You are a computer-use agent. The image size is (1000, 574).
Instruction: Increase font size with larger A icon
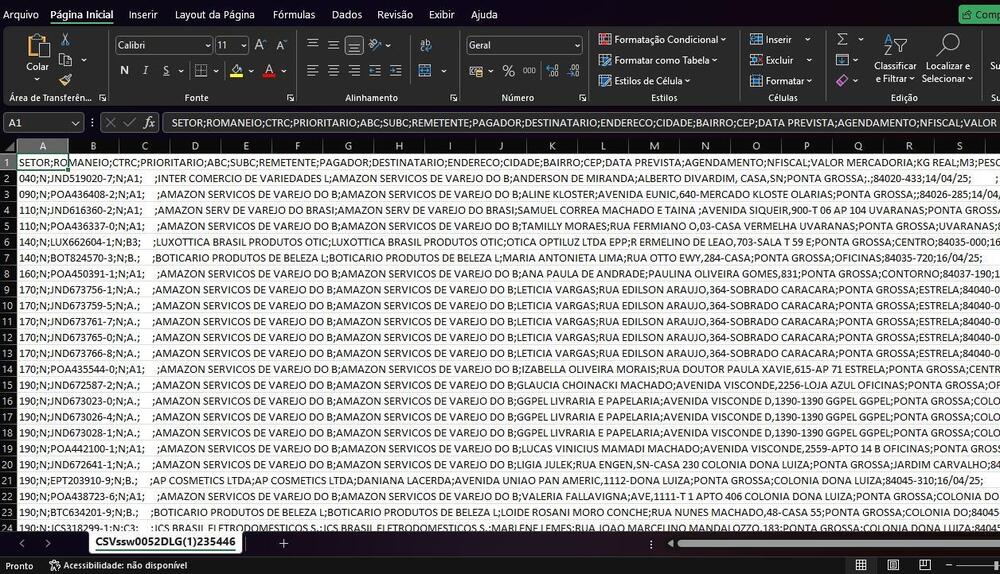click(x=260, y=45)
